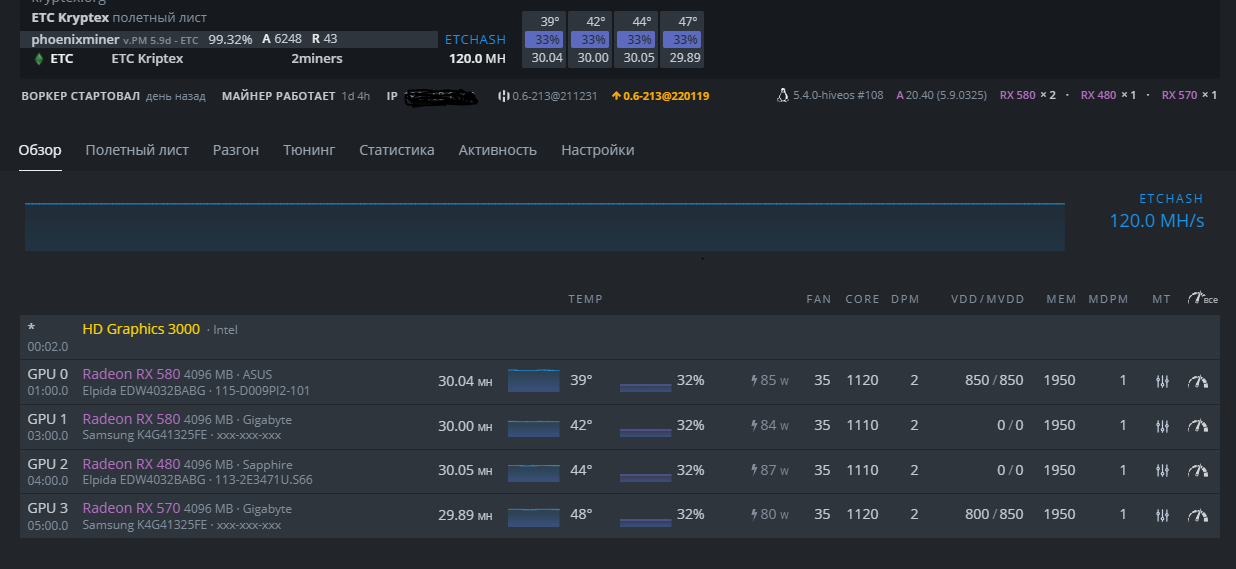This screenshot has height=569, width=1236.
Task: Click the accepted shares A 6248
Action: (x=282, y=39)
